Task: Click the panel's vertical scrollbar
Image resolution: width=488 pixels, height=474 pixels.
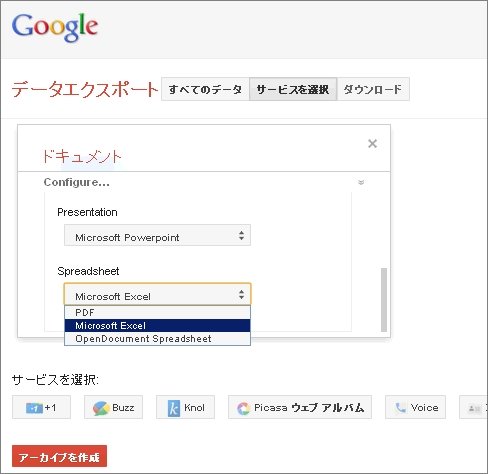Action: click(384, 299)
